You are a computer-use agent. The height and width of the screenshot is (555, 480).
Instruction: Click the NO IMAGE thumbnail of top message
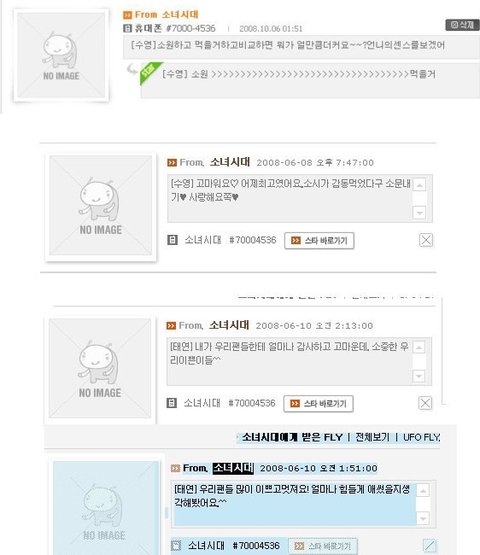pyautogui.click(x=61, y=55)
